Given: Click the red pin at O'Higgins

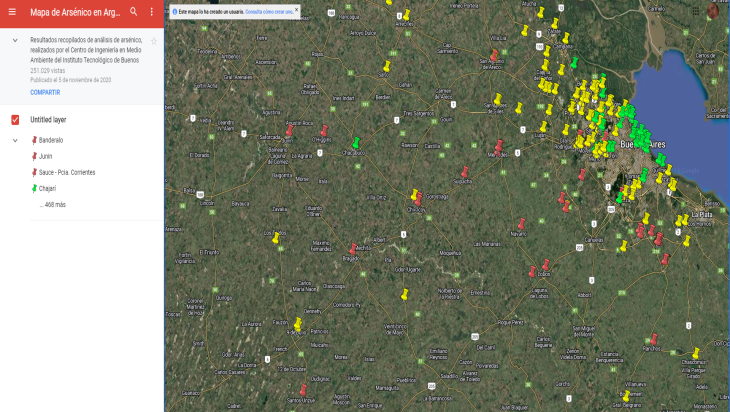Looking at the screenshot, I should 324,131.
